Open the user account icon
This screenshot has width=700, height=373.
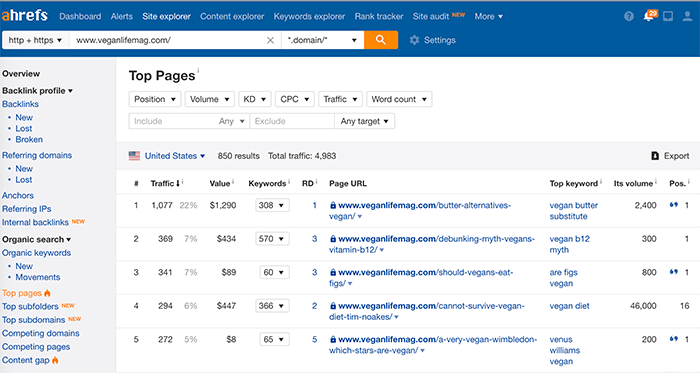point(688,17)
